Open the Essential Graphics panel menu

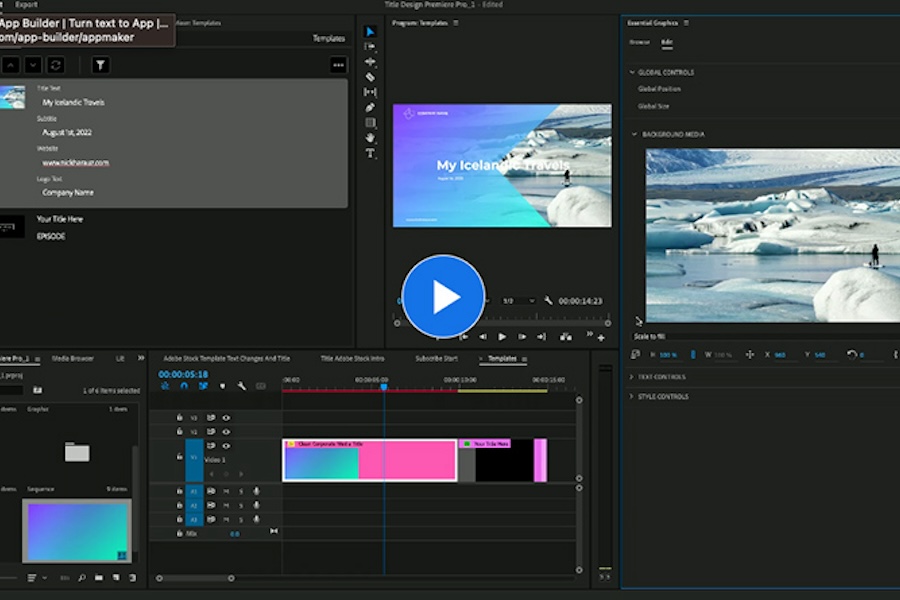point(686,23)
